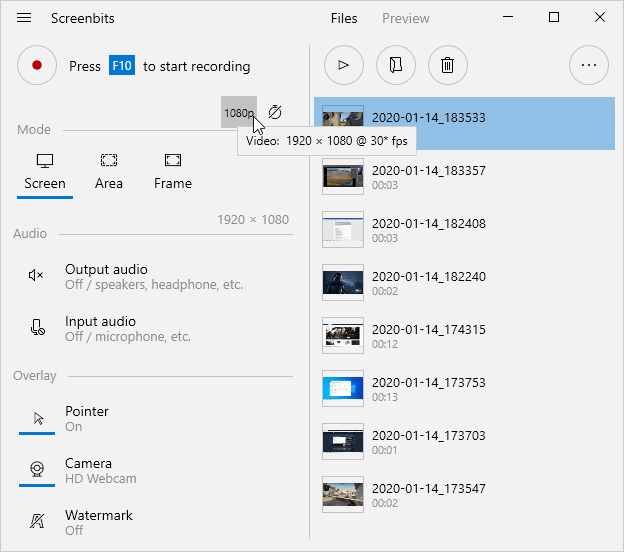Toggle the Camera overlay

tap(37, 470)
